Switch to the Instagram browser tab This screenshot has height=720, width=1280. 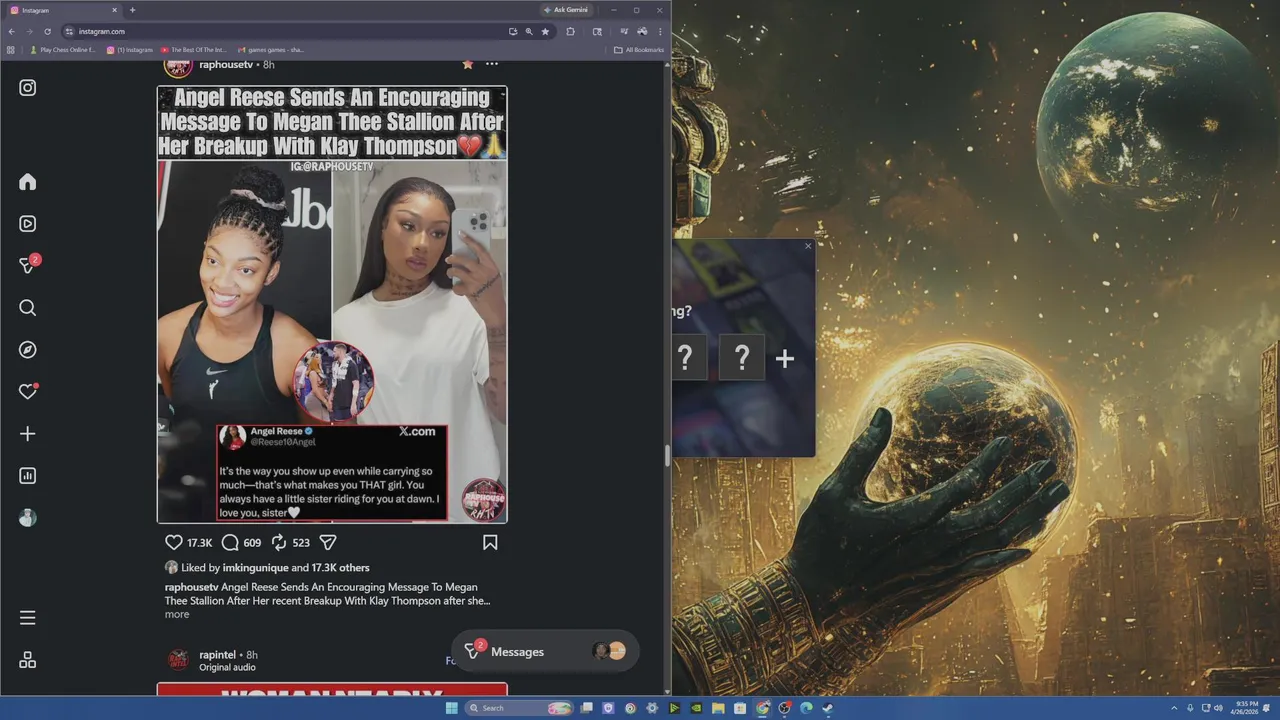[x=62, y=10]
